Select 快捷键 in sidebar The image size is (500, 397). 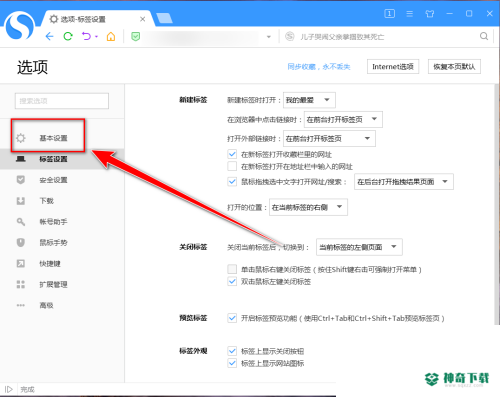(x=62, y=264)
